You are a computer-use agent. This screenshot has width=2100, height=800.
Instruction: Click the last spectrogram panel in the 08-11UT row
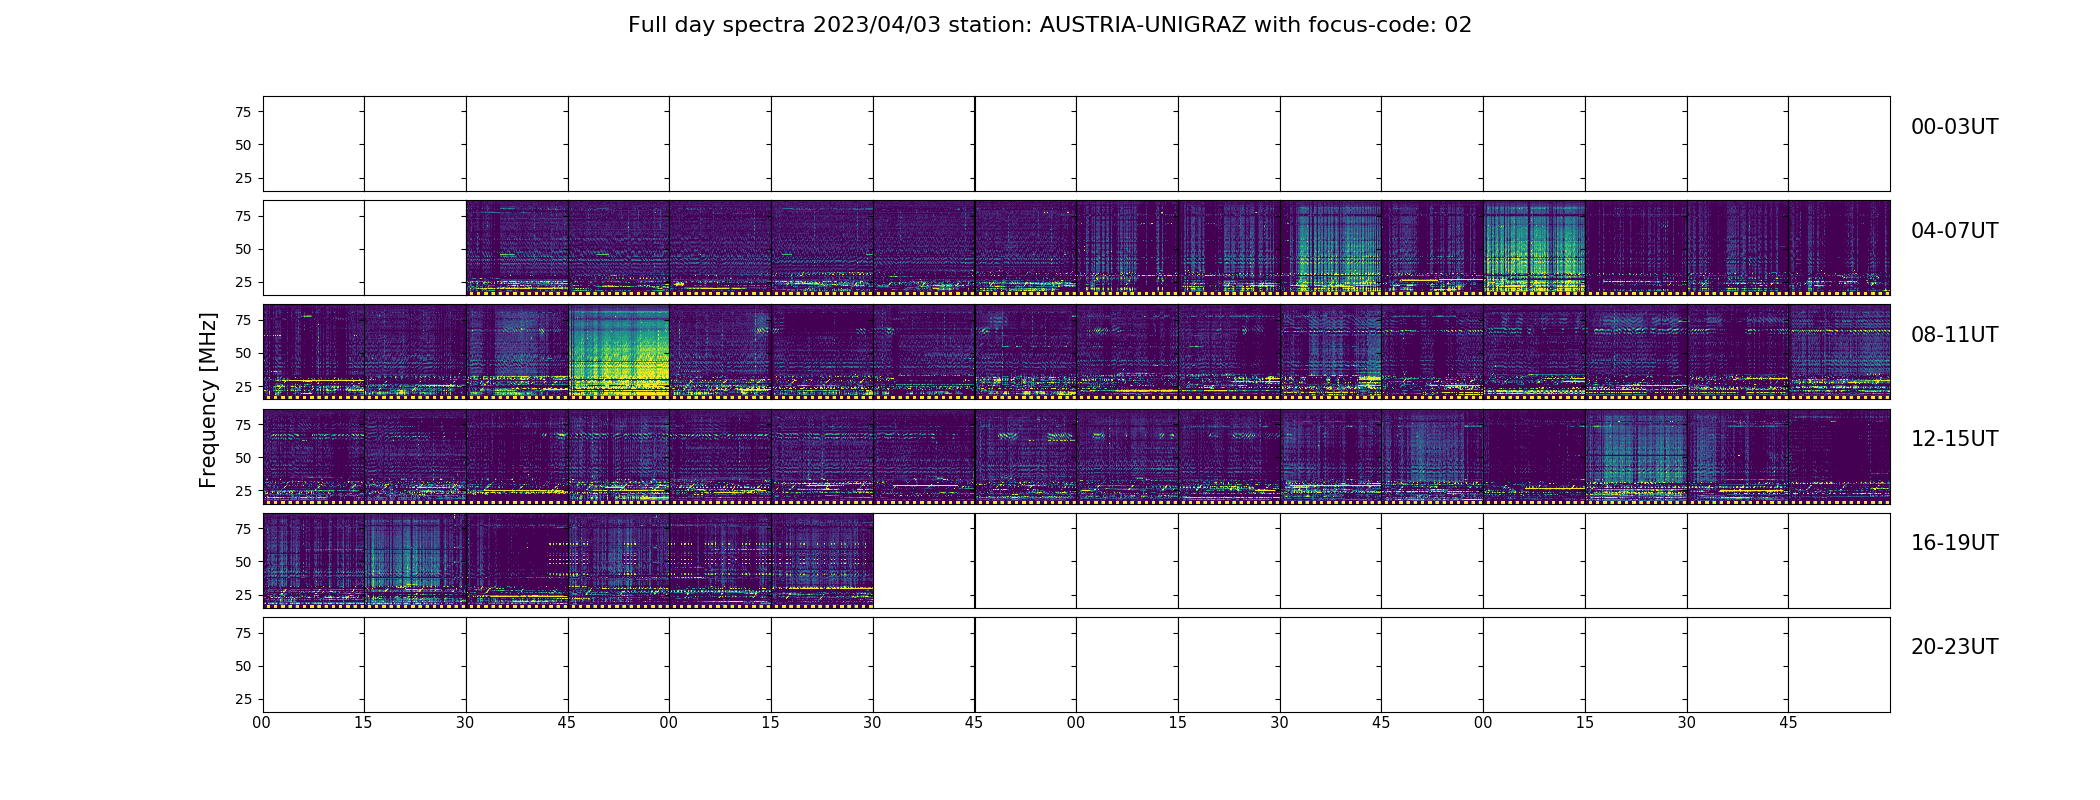tap(1838, 352)
